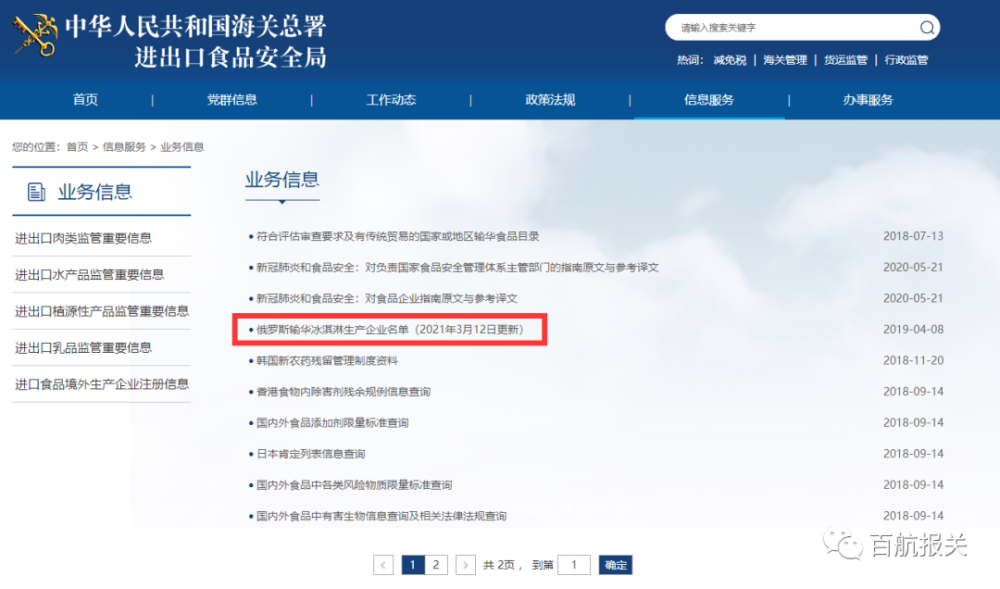The height and width of the screenshot is (589, 1000).
Task: Open the 办事服务 navigation item
Action: pyautogui.click(x=868, y=99)
